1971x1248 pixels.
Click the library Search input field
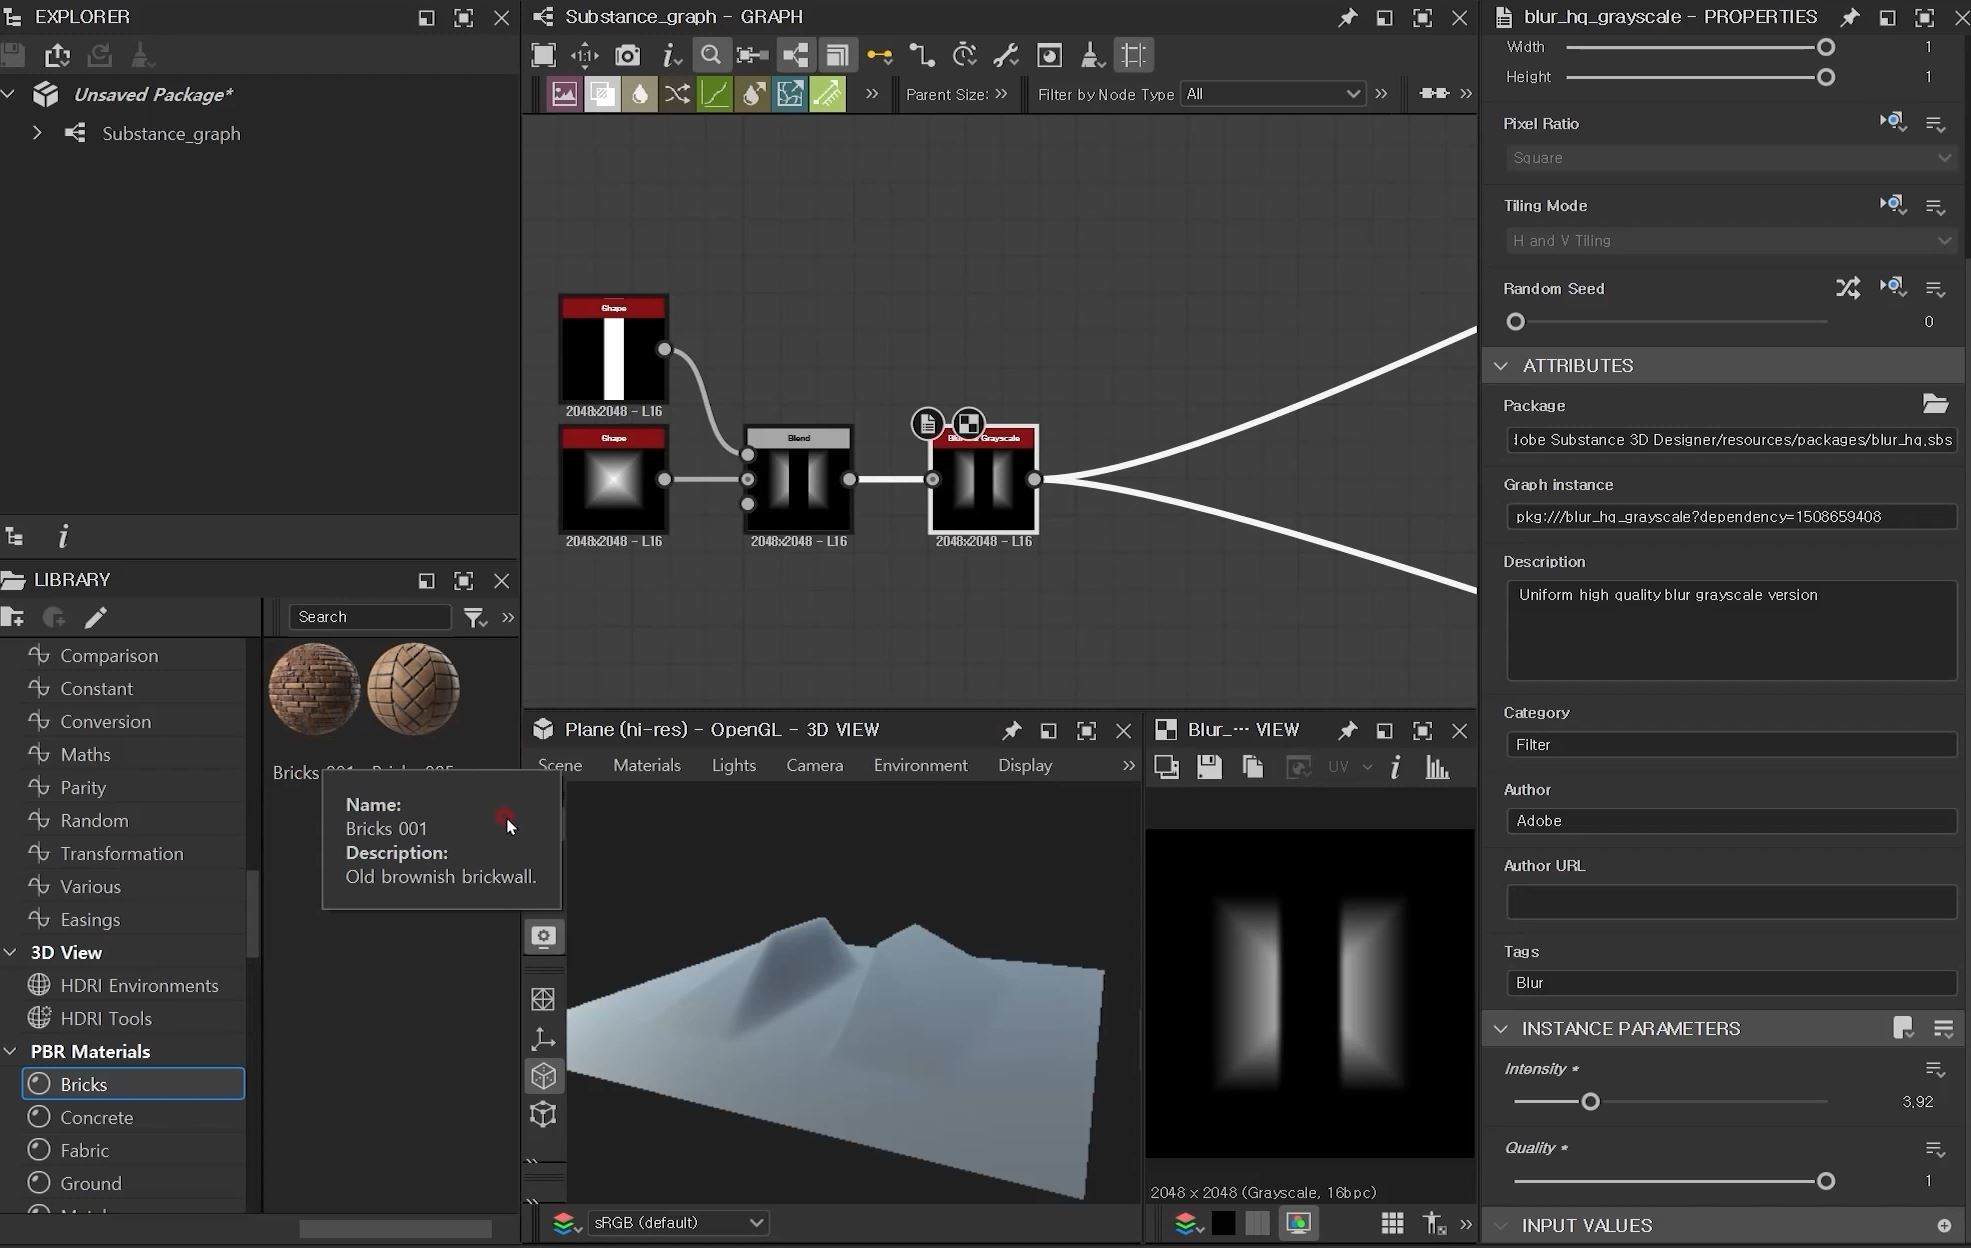coord(370,617)
